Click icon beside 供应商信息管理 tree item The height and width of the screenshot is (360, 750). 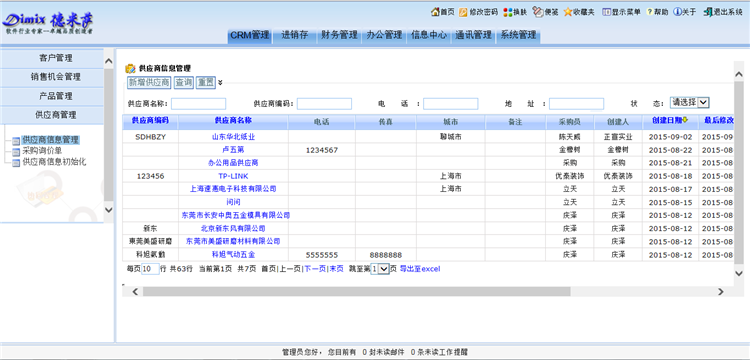point(16,141)
